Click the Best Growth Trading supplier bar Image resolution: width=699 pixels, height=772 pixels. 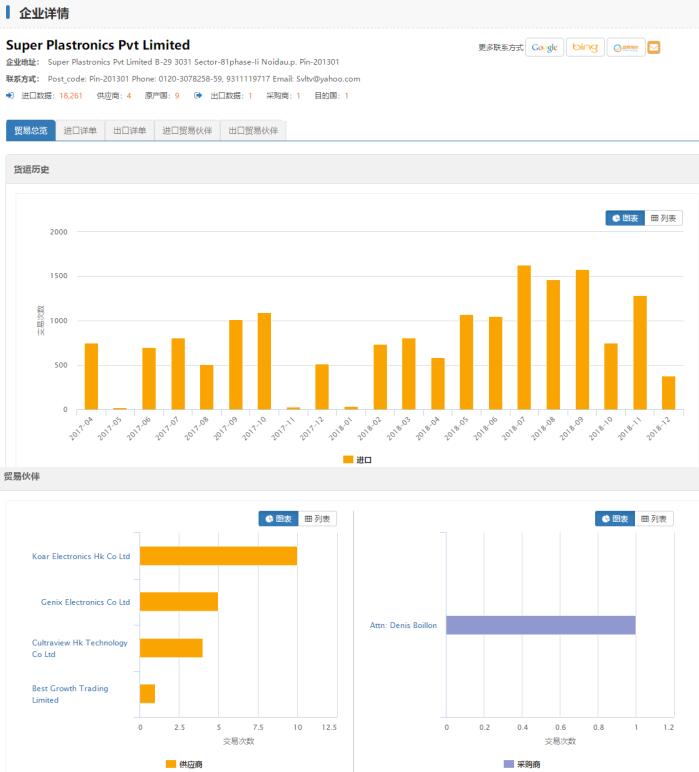[x=147, y=694]
